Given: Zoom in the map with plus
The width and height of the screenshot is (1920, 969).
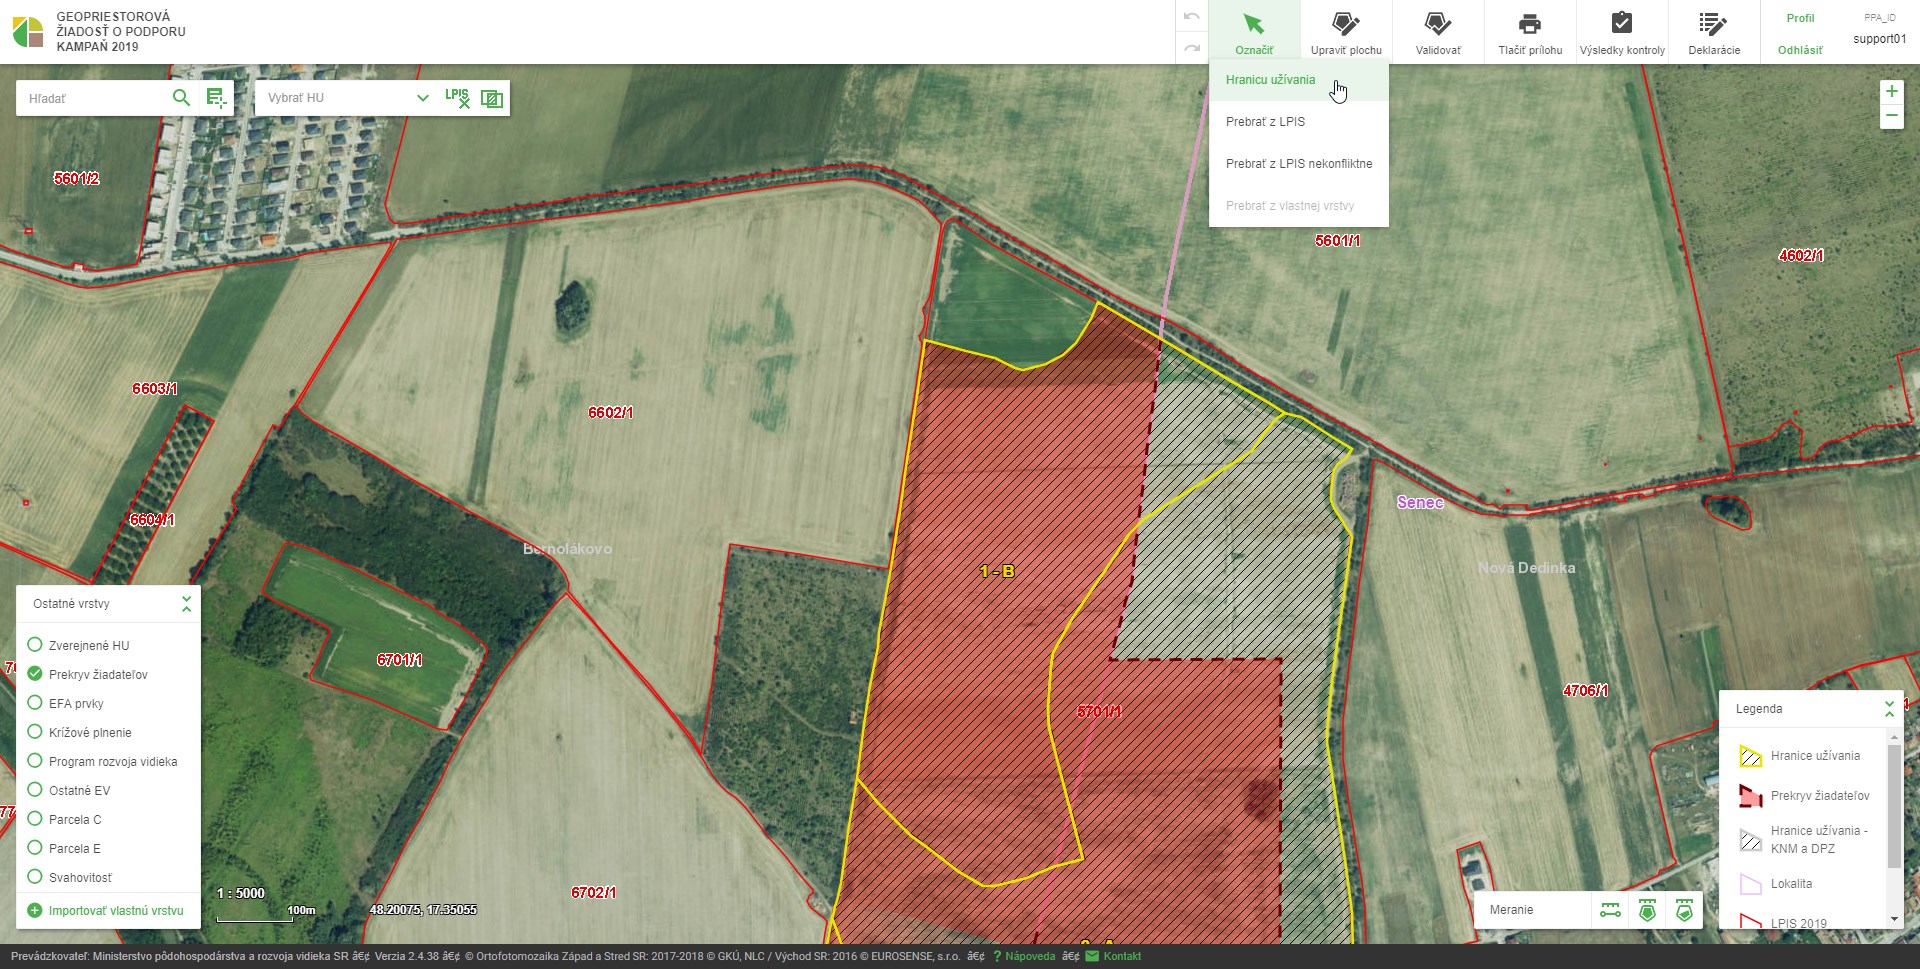Looking at the screenshot, I should coord(1891,91).
